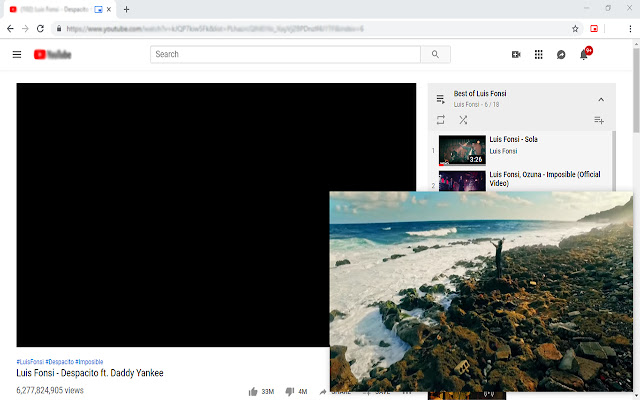Select the Luis Fonsi - Despacito tab
The height and width of the screenshot is (400, 640).
60,9
